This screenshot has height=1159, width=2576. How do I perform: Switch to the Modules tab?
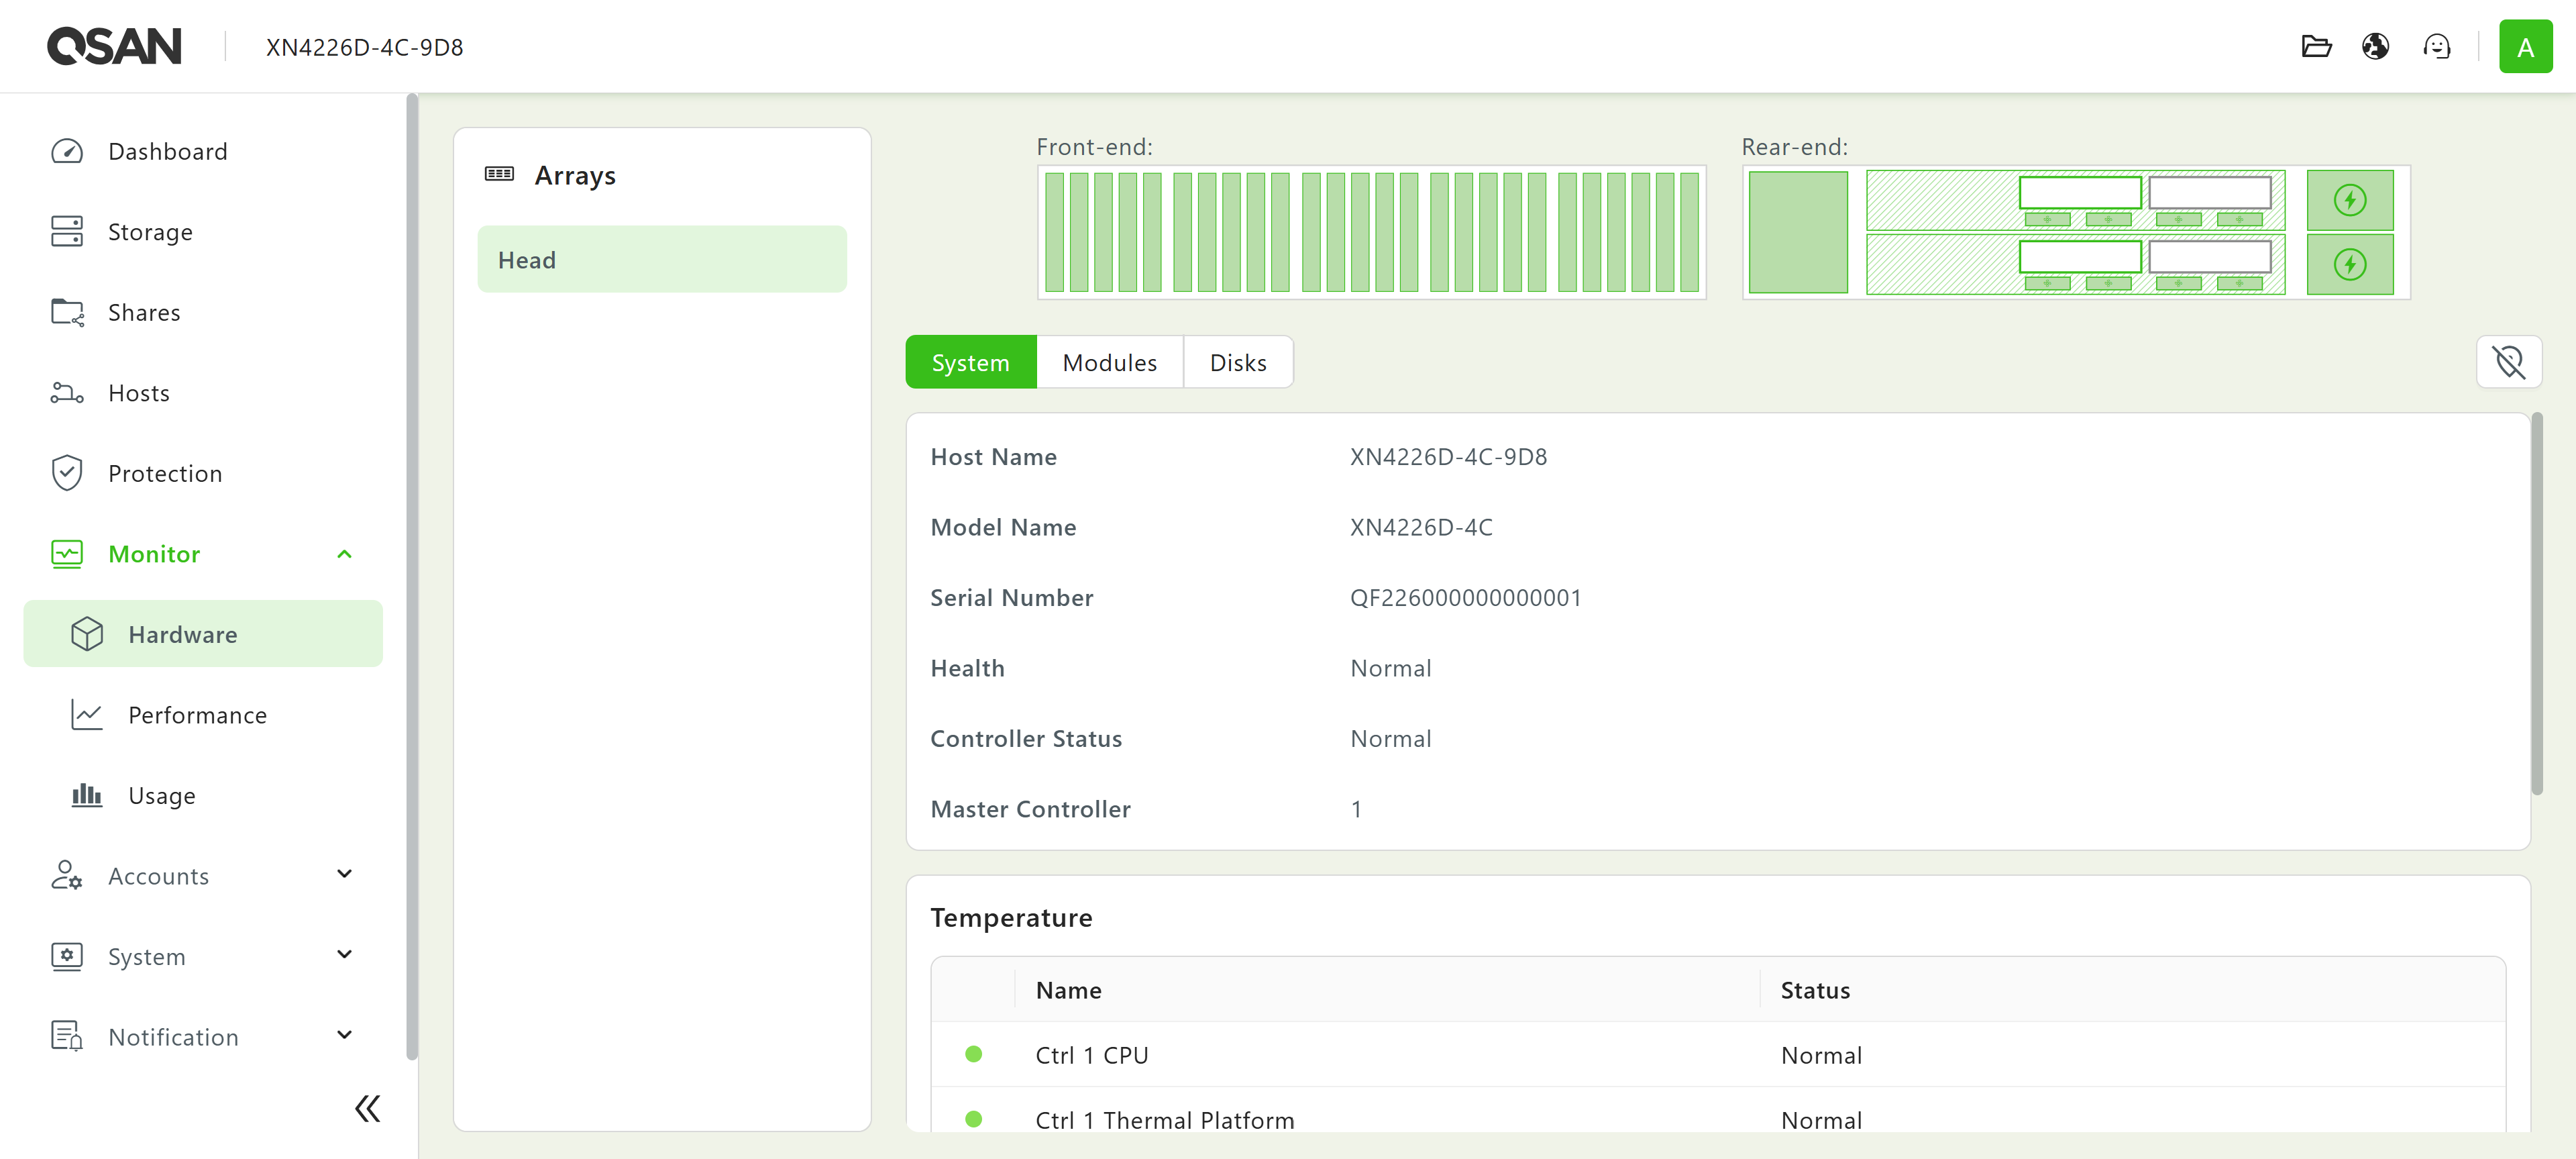(1109, 363)
